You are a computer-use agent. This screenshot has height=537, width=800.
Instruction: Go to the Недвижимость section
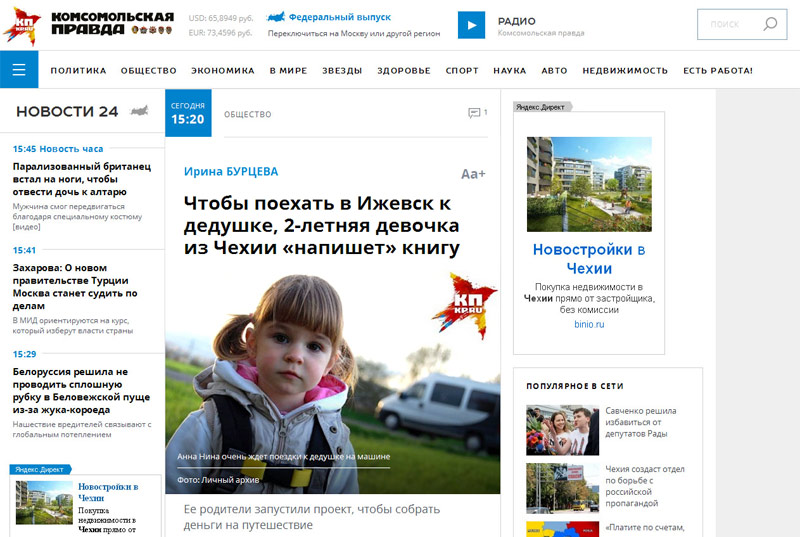pos(625,70)
